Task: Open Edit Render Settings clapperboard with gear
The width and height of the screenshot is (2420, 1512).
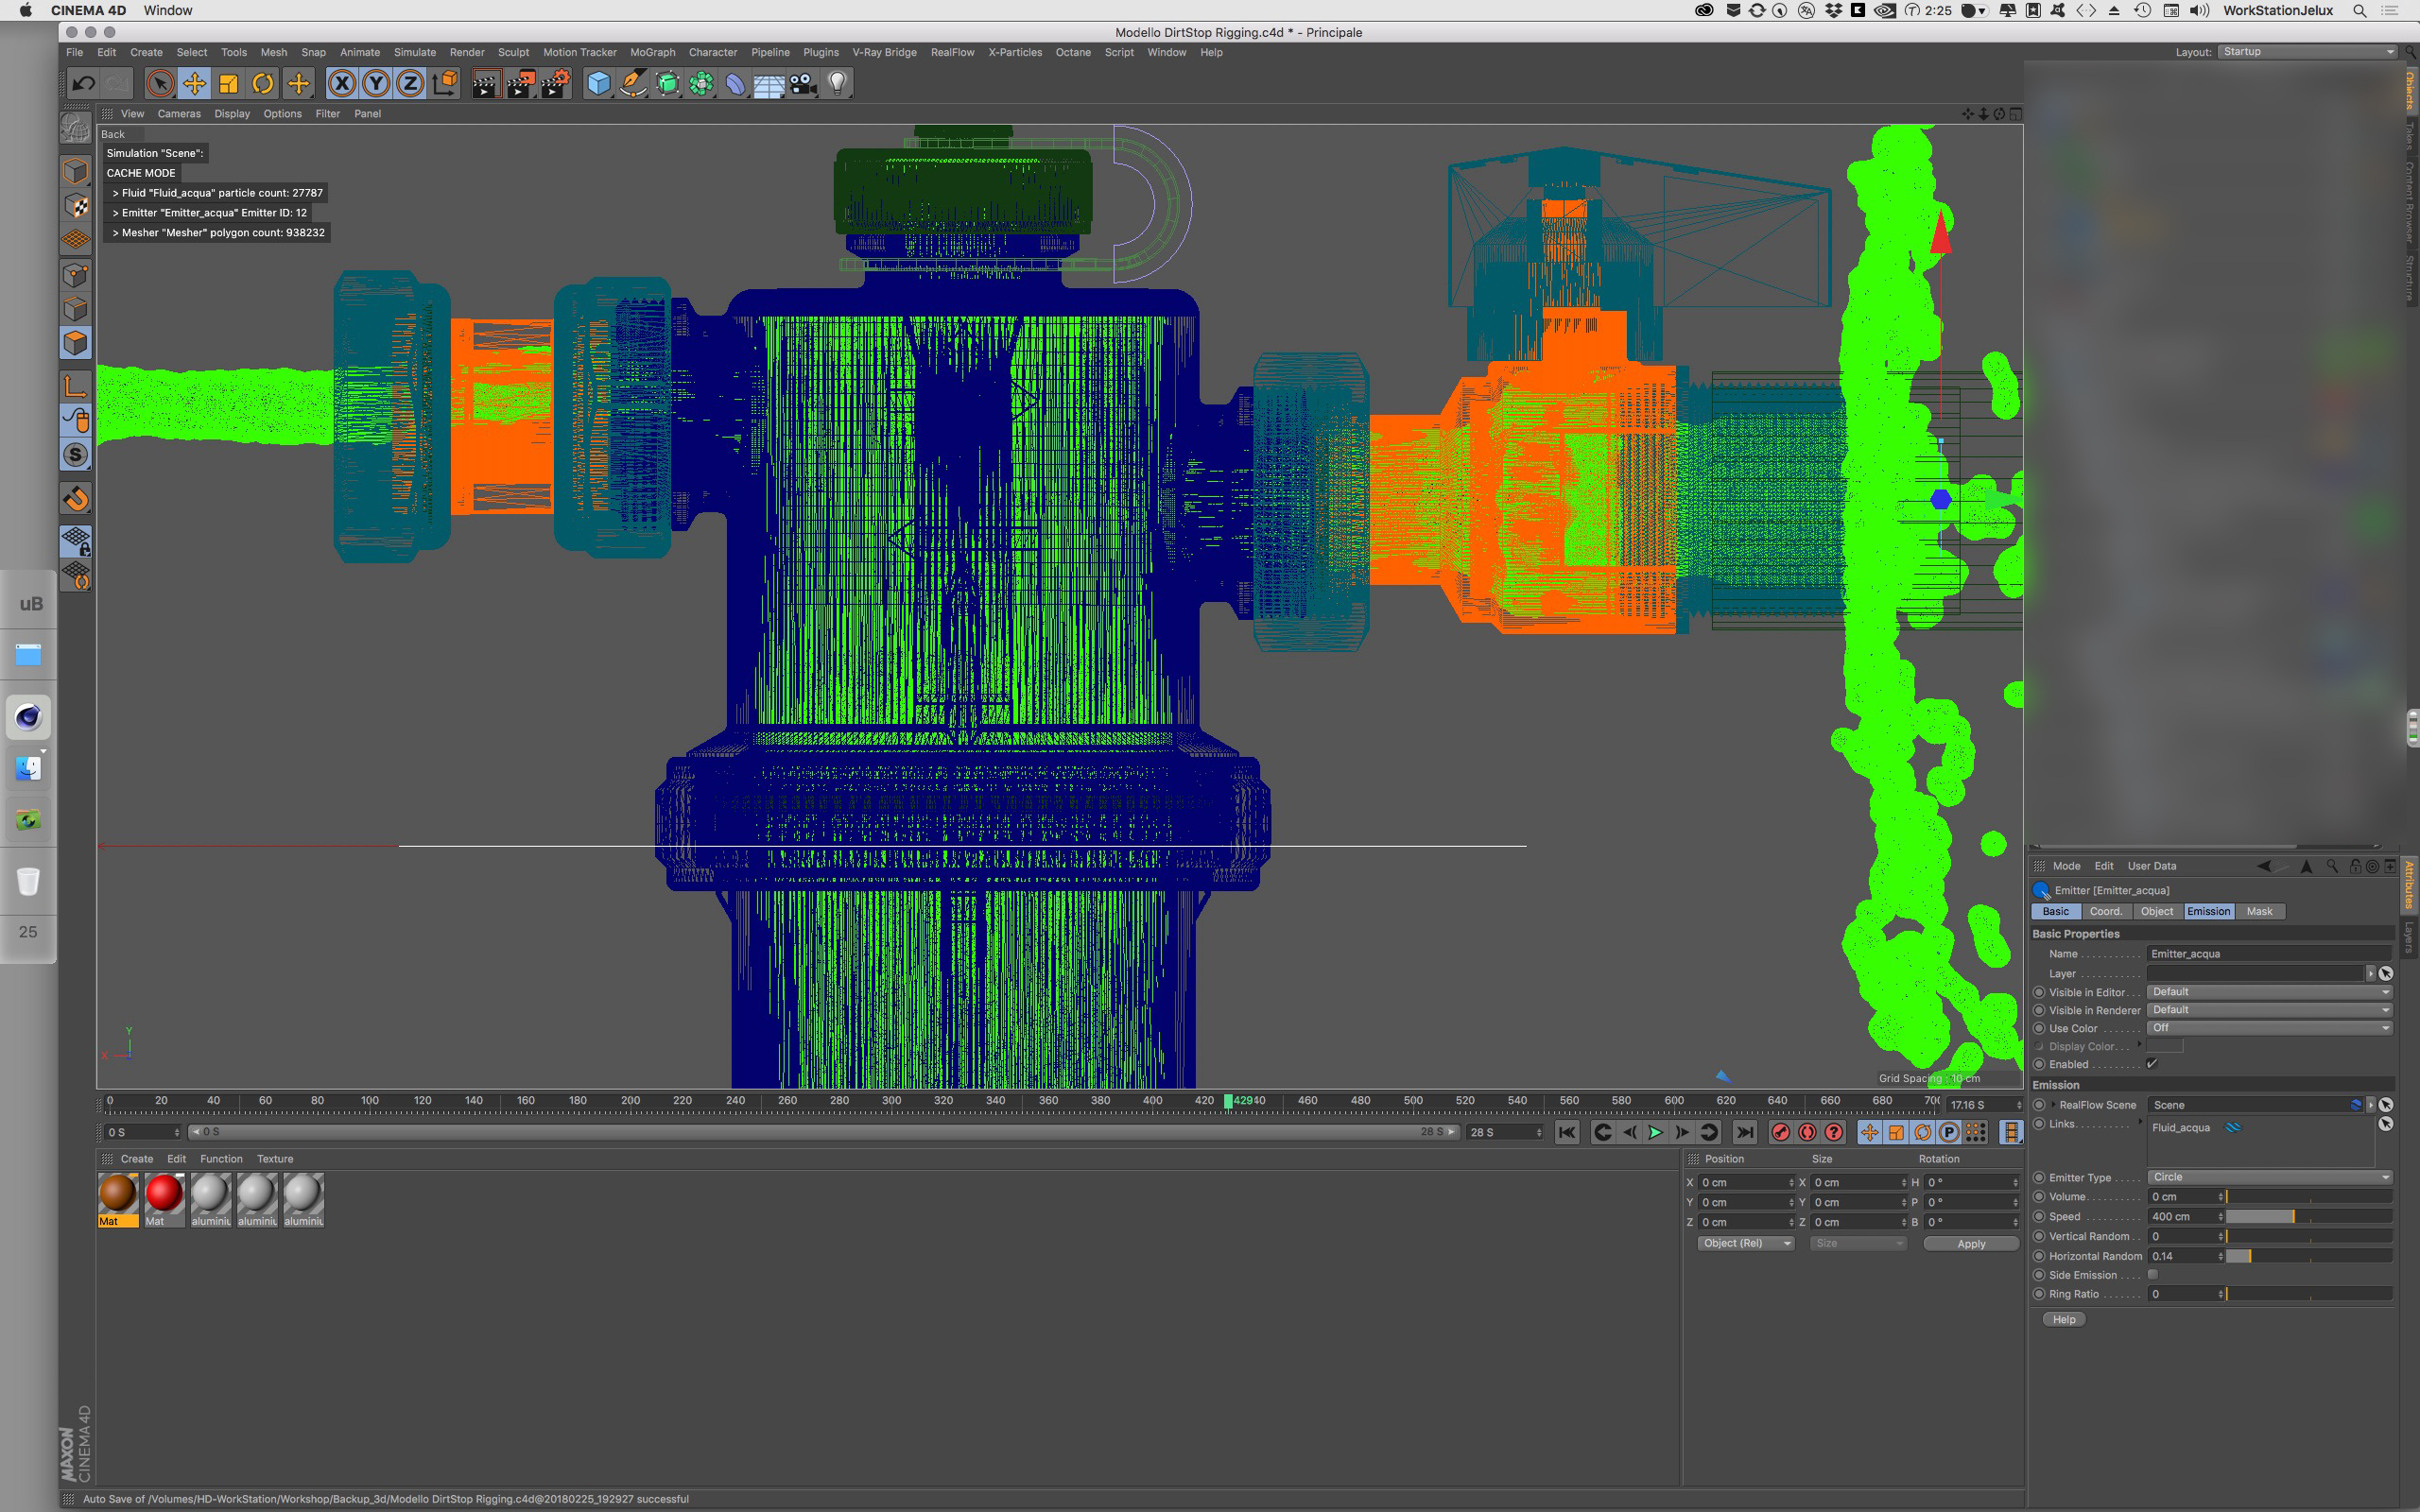Action: [x=556, y=84]
